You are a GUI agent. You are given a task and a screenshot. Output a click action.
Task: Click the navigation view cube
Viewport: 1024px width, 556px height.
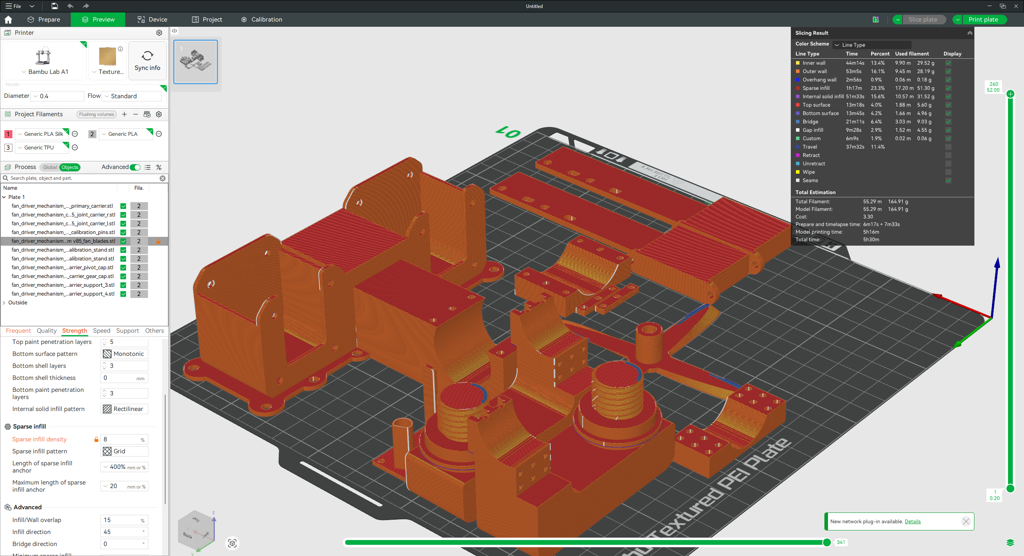(196, 529)
